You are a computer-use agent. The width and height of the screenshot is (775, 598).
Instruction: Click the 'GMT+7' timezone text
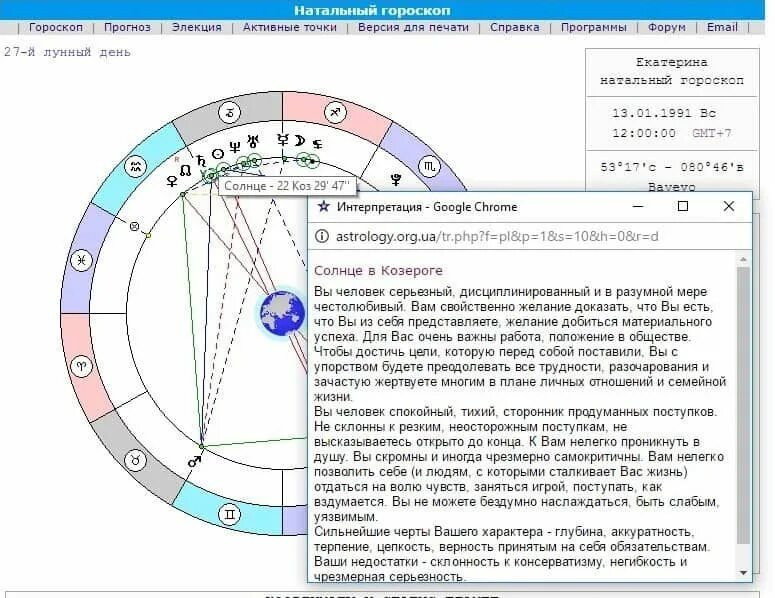712,133
